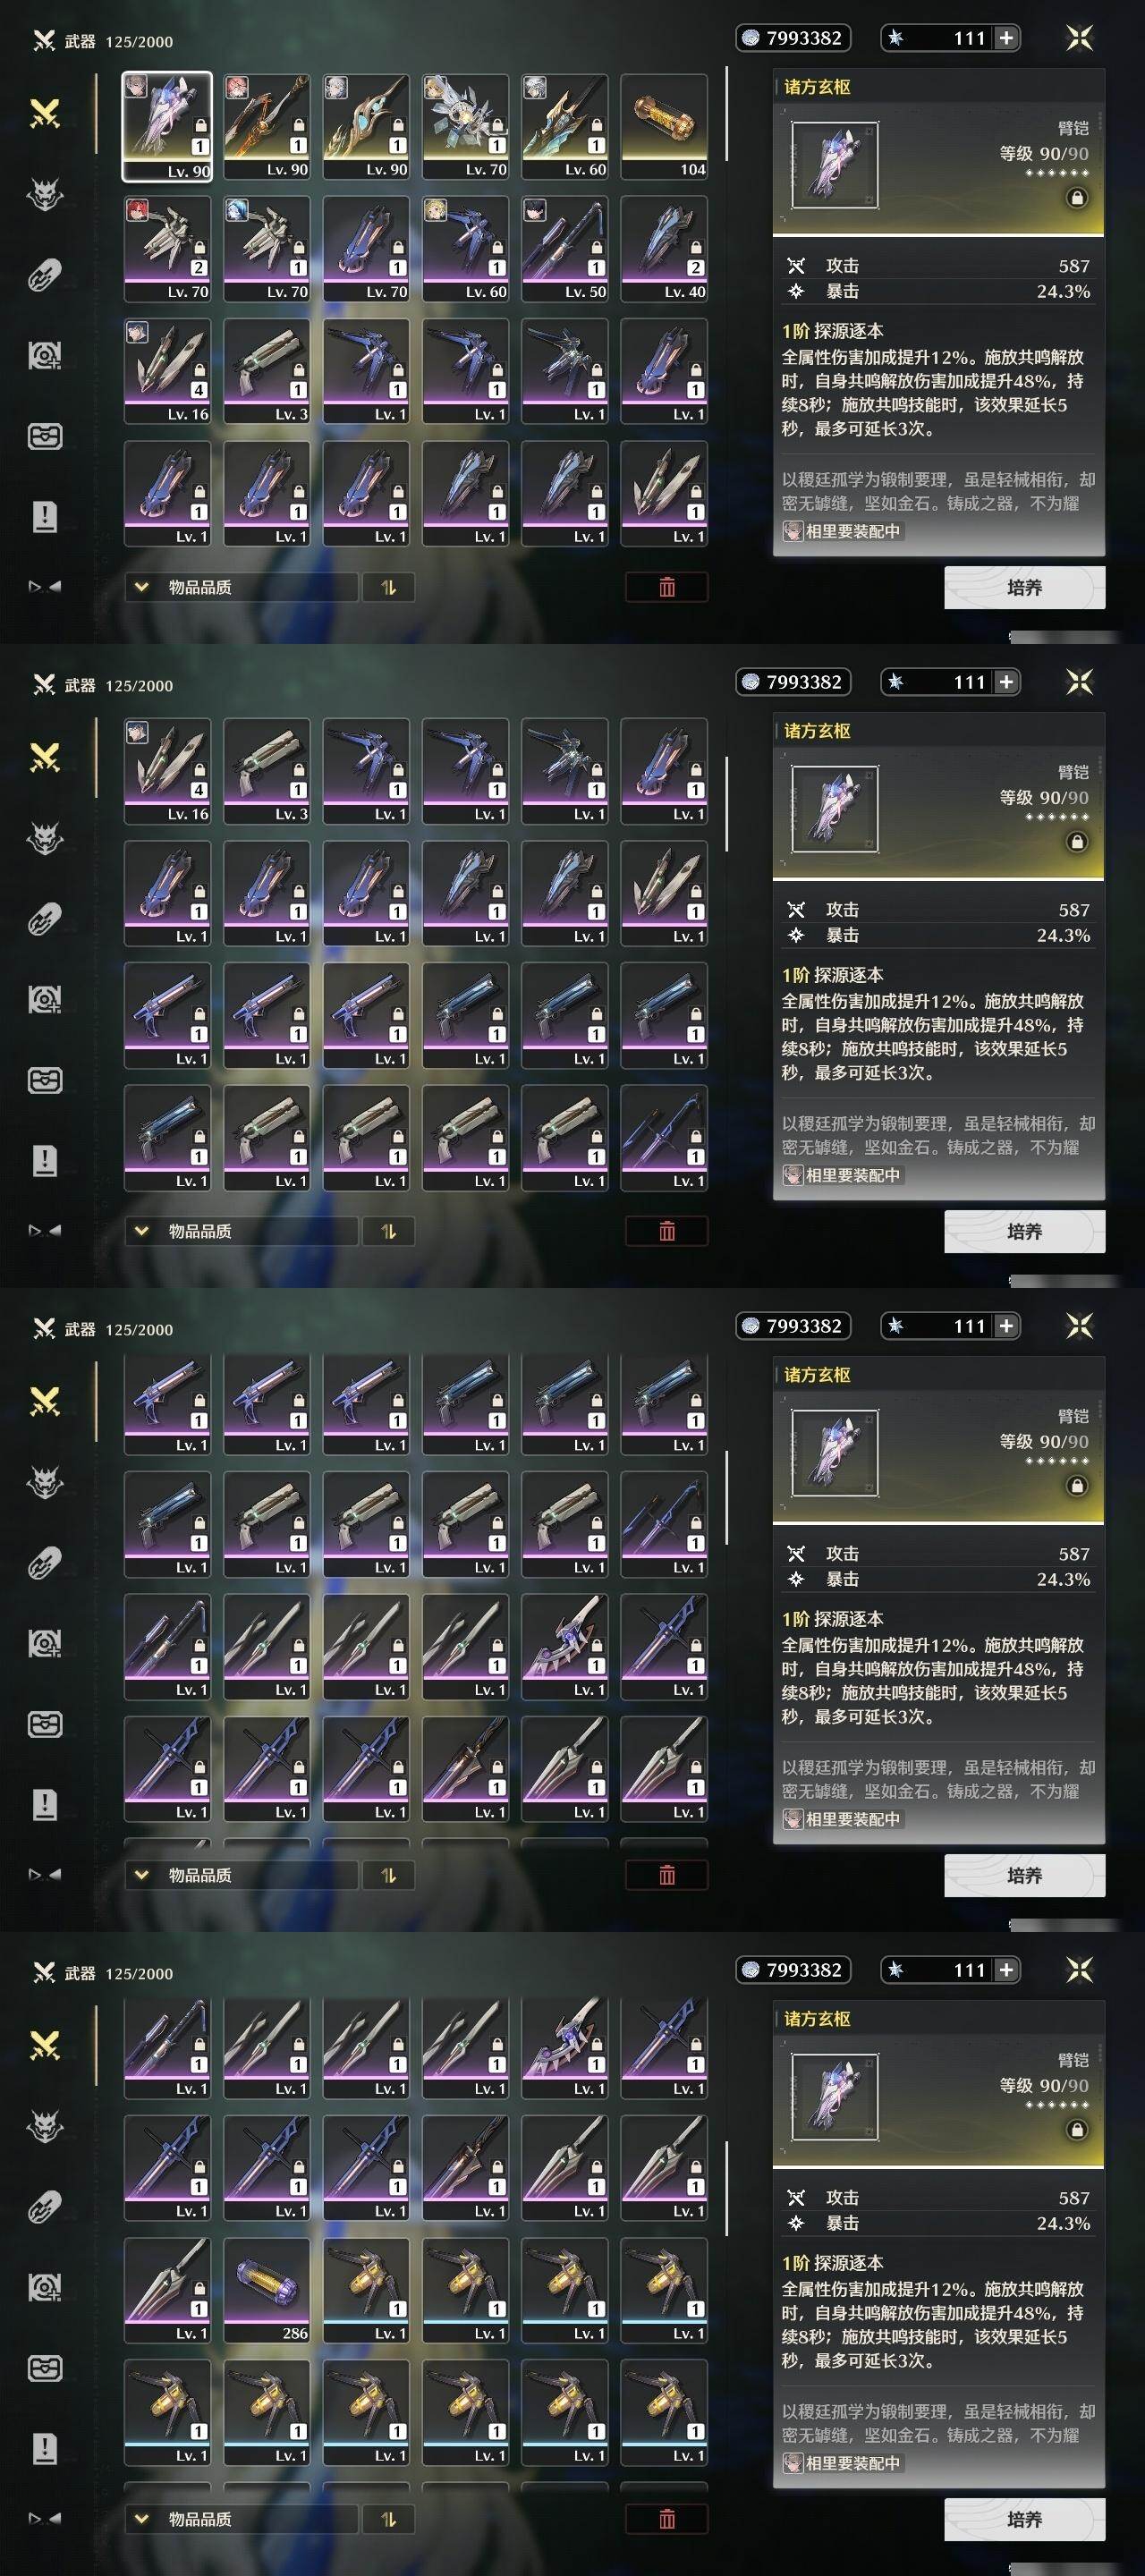
Task: Open the echoes beast-mask sidebar tab in top view
Action: pyautogui.click(x=45, y=194)
